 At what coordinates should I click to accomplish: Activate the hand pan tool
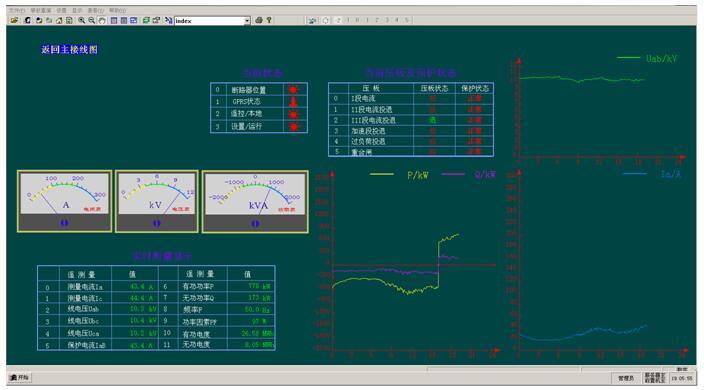tap(102, 20)
